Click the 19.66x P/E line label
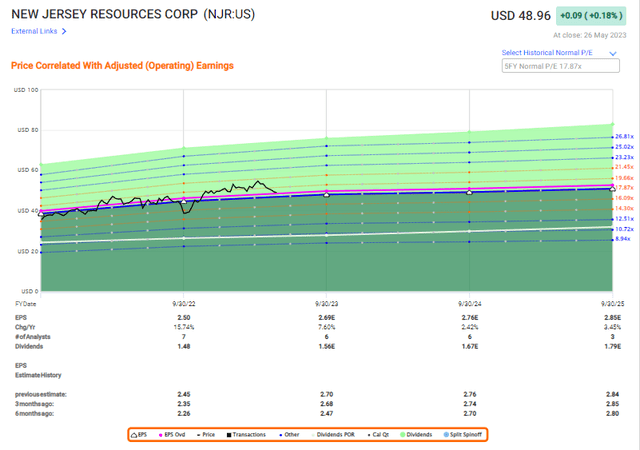This screenshot has width=640, height=450. tap(624, 178)
